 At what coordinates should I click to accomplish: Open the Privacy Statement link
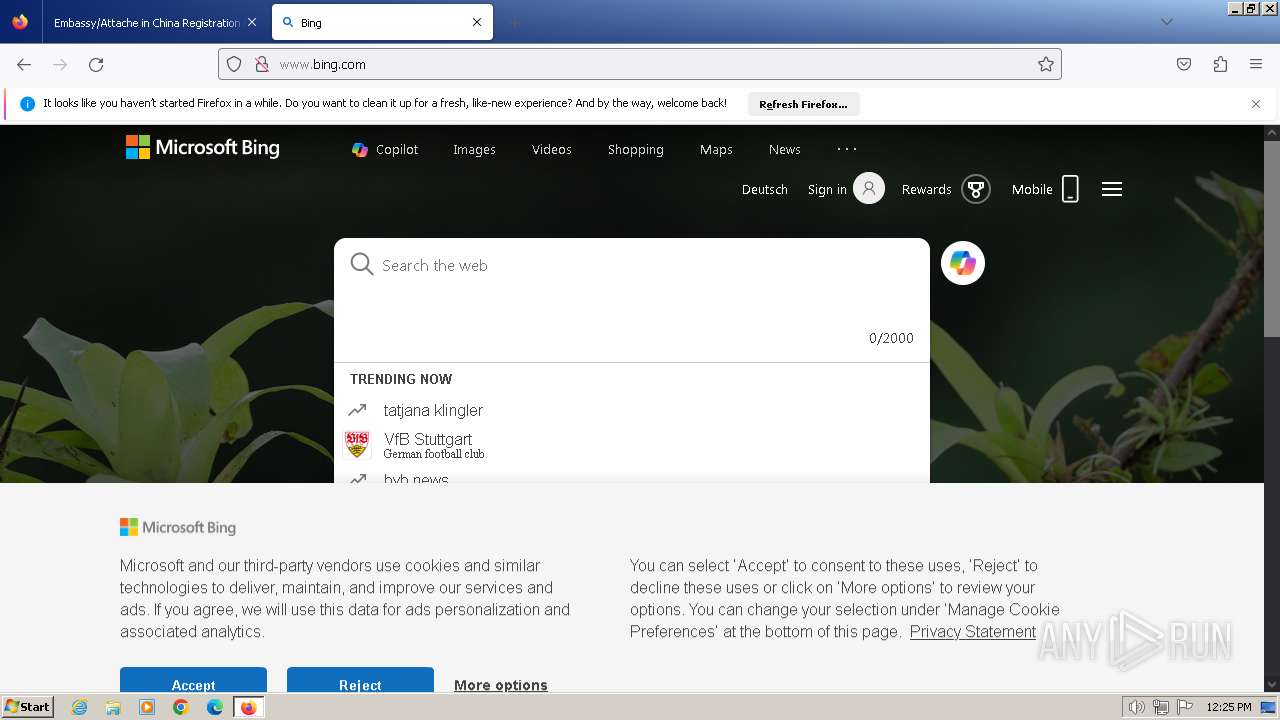(973, 632)
